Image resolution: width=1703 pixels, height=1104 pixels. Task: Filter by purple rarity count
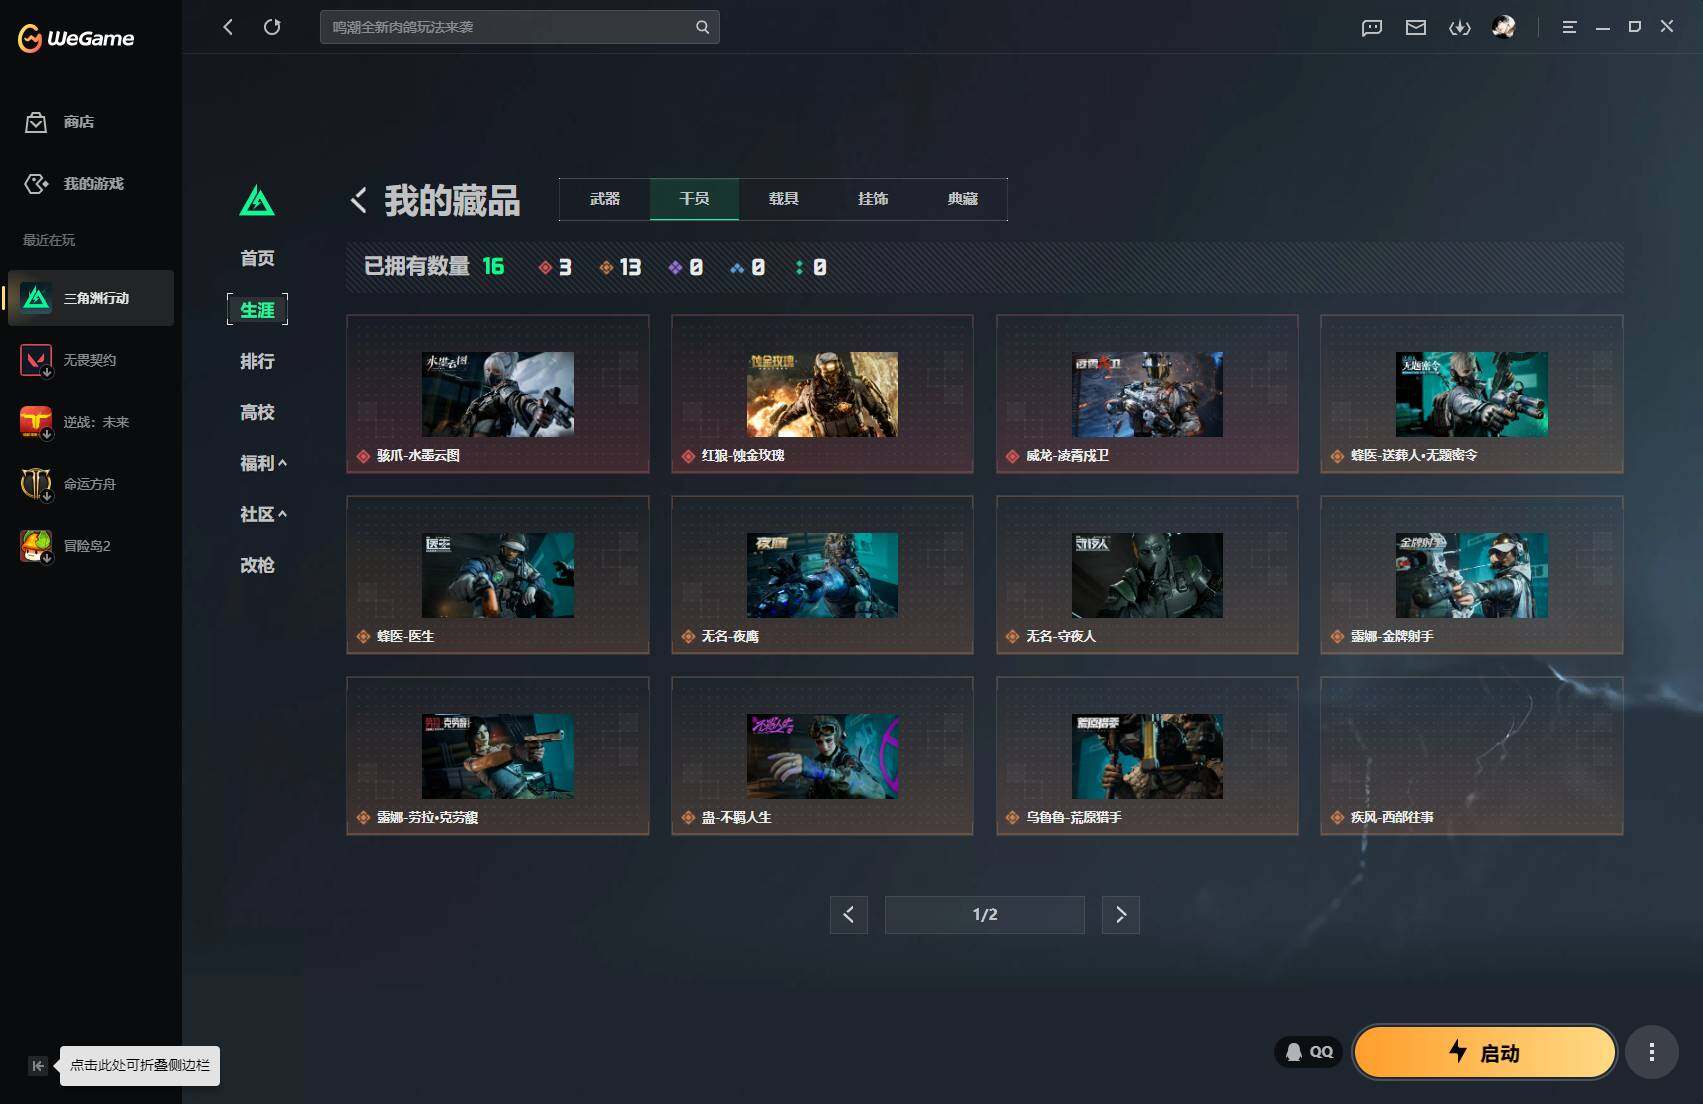pyautogui.click(x=686, y=267)
